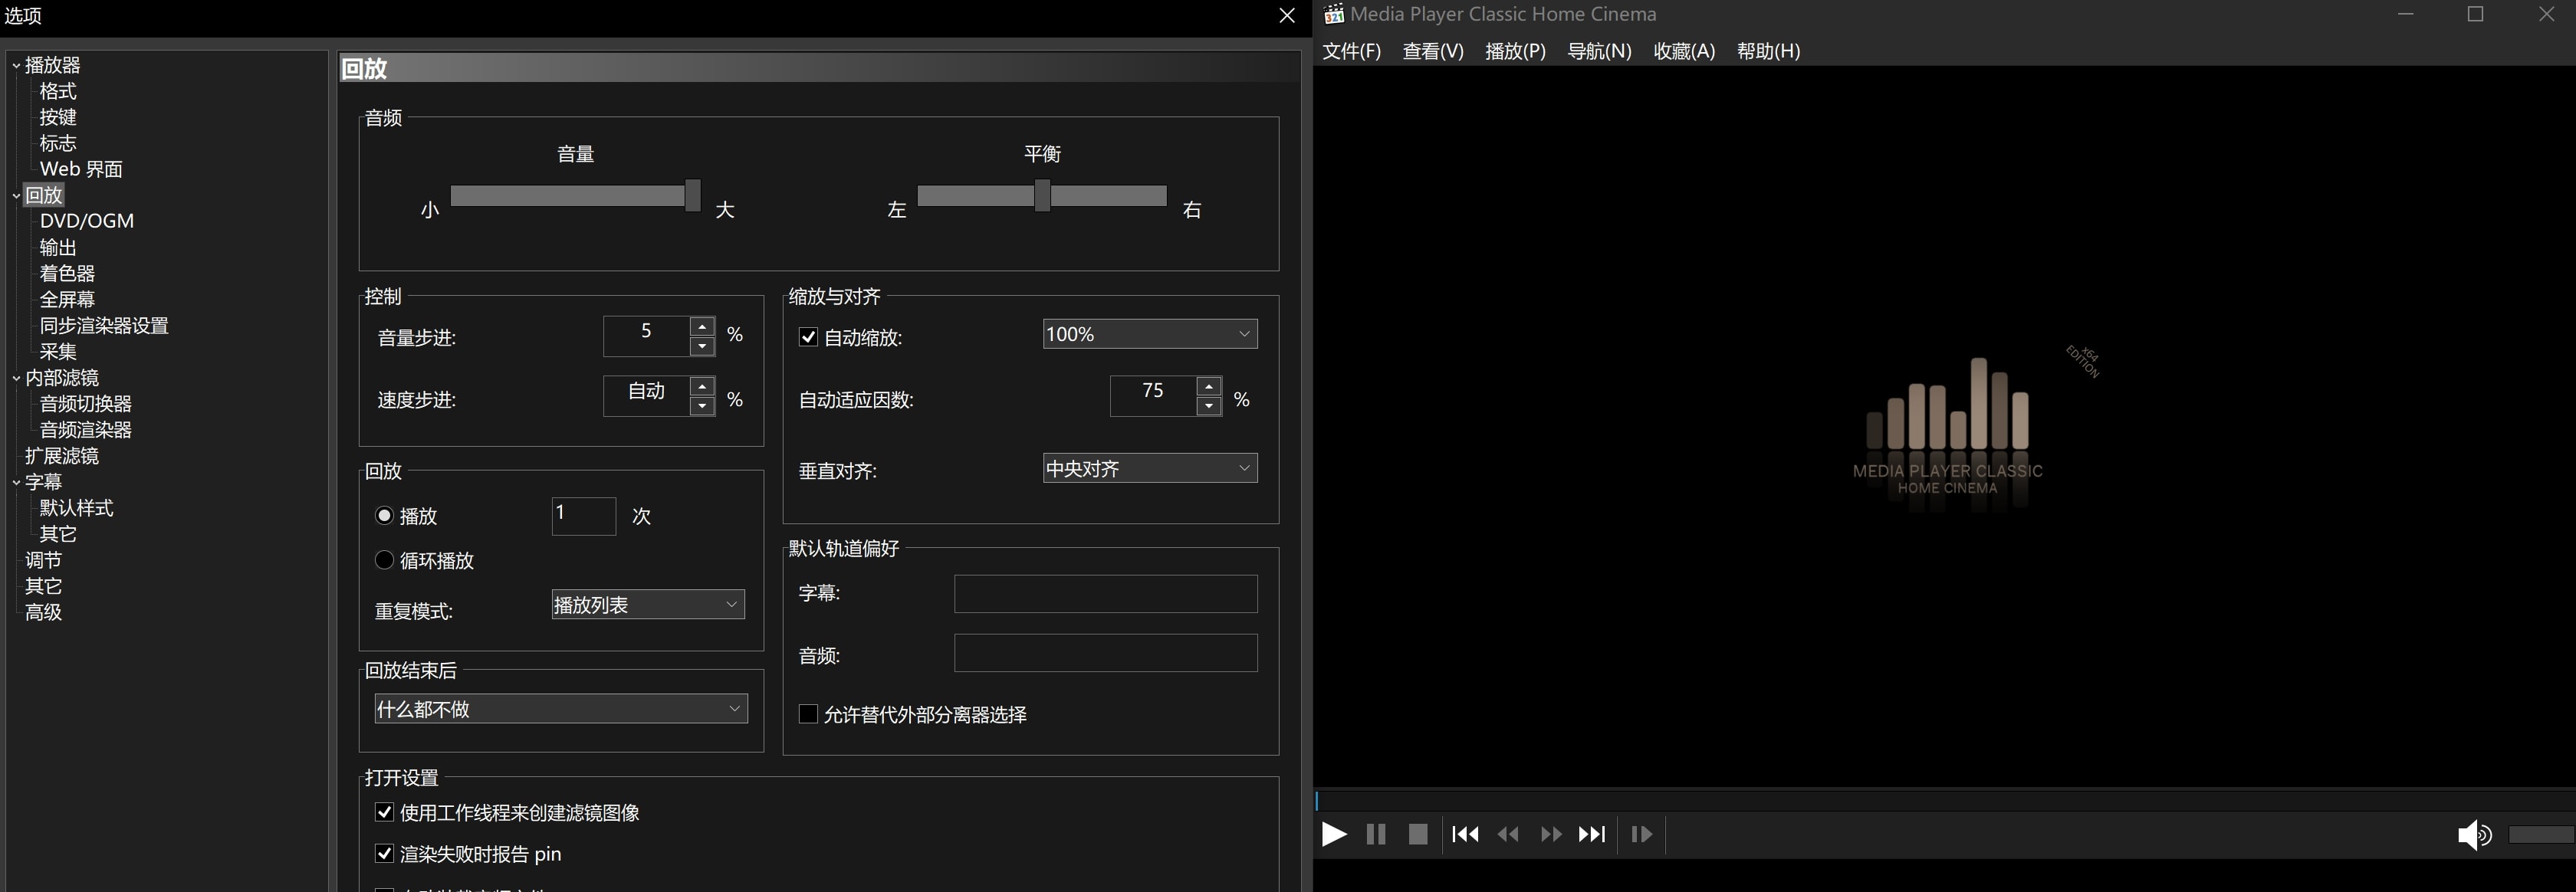Click the Stop button in the player

[1418, 834]
